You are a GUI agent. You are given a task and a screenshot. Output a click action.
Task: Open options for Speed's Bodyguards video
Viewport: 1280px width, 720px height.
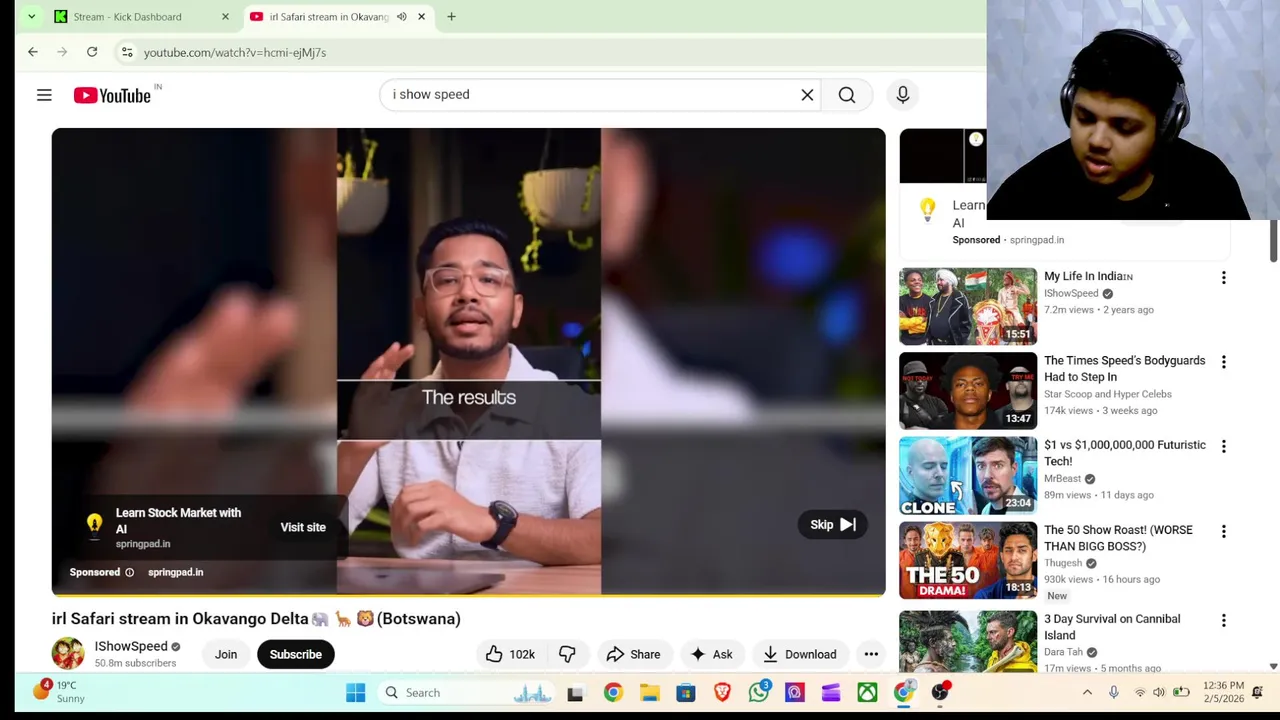(1223, 362)
